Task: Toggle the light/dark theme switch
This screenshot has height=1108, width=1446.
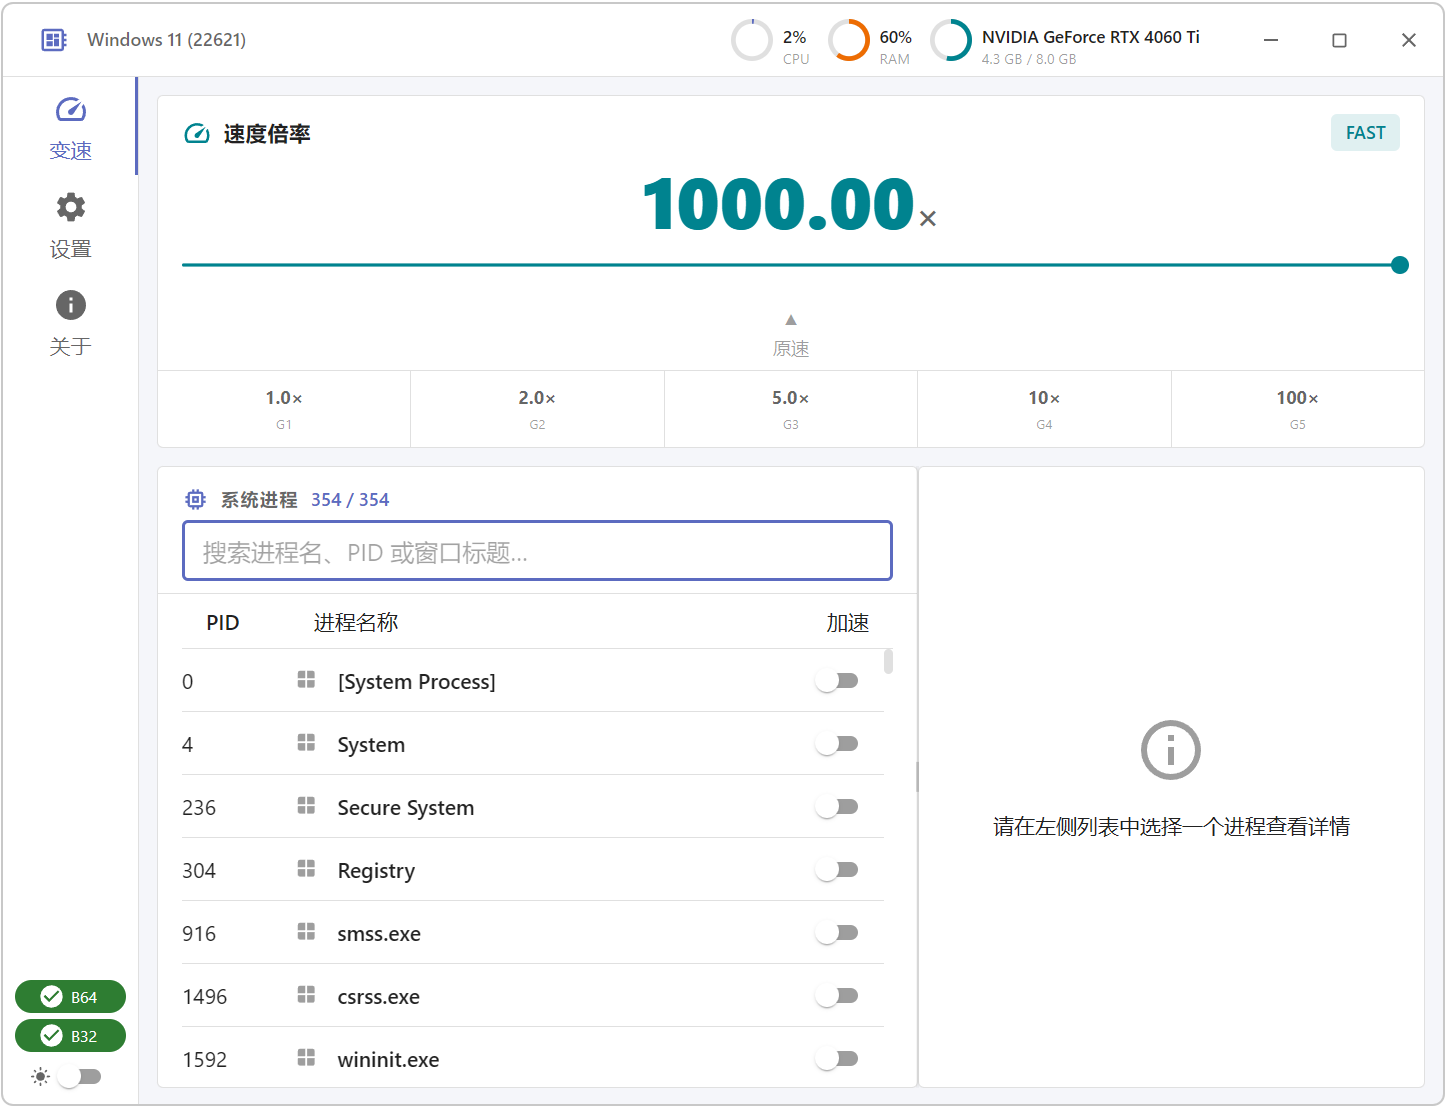Action: (79, 1077)
